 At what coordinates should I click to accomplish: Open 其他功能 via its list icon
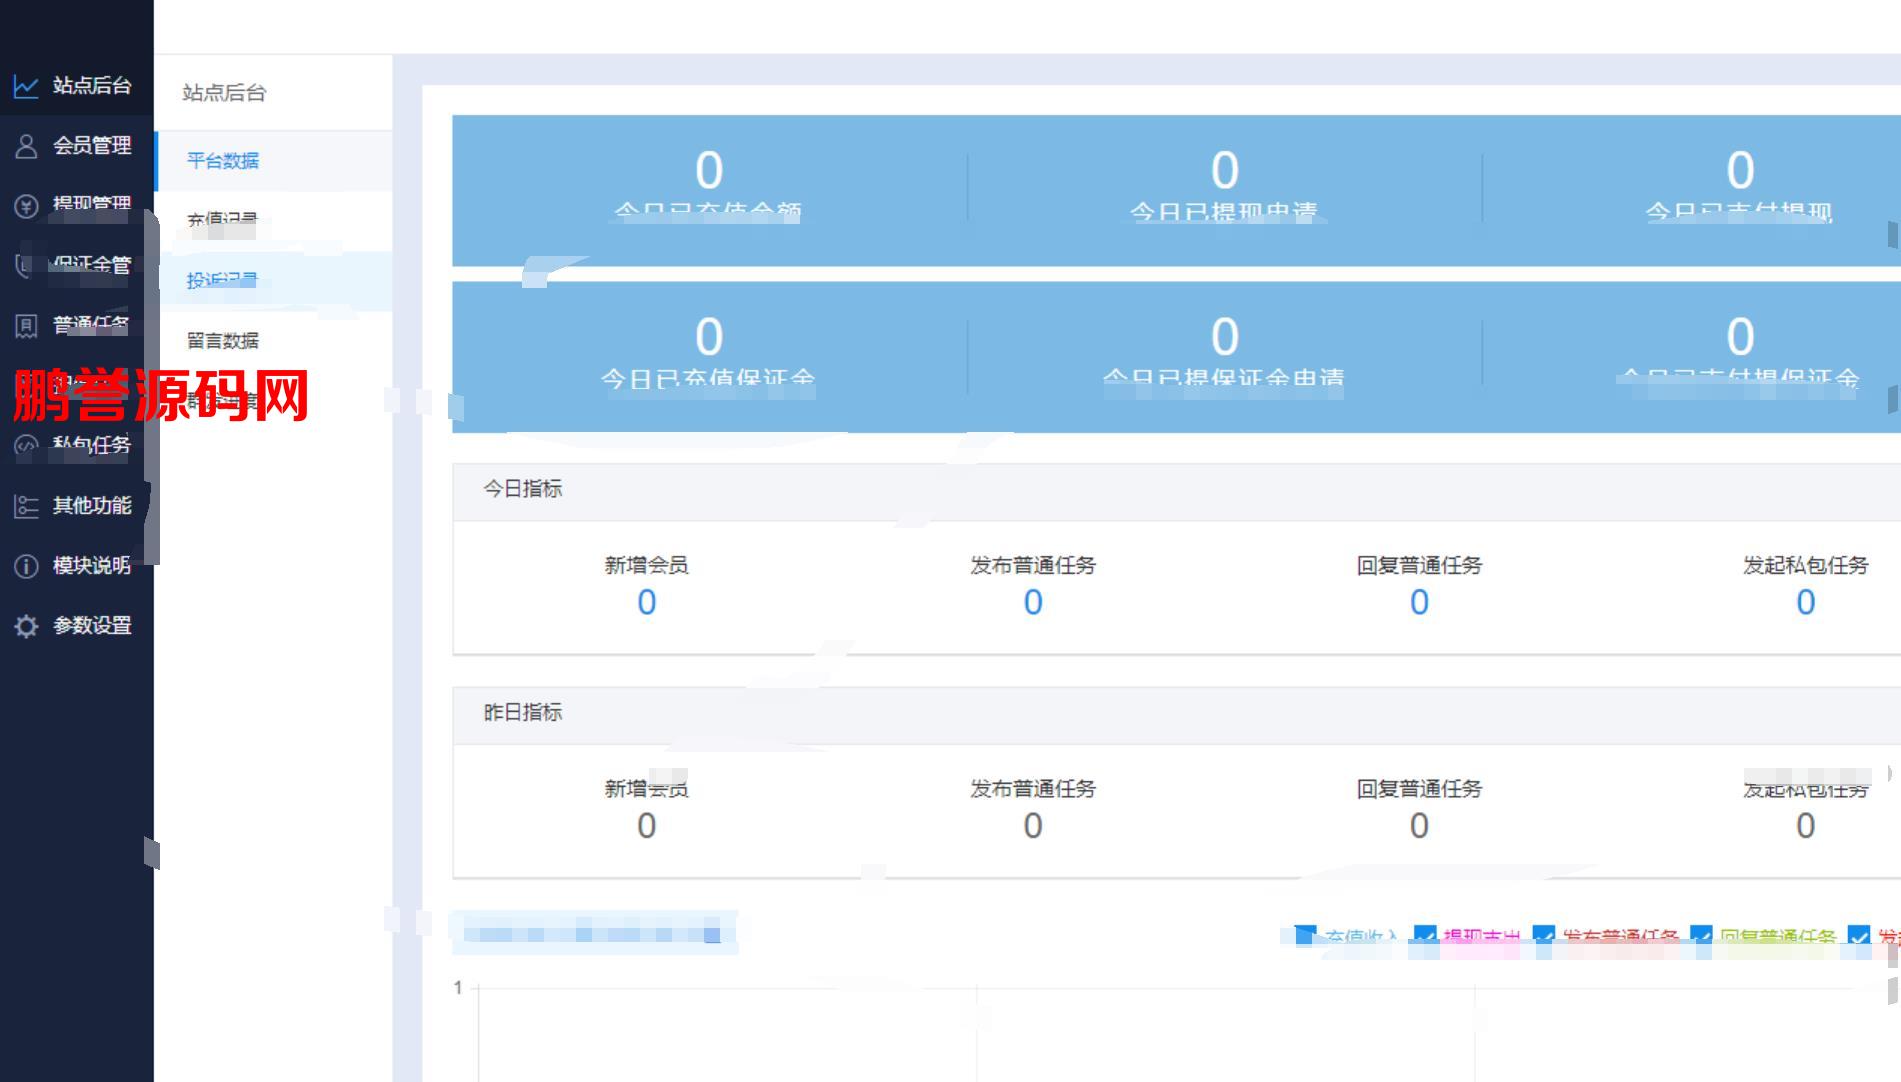pos(26,506)
